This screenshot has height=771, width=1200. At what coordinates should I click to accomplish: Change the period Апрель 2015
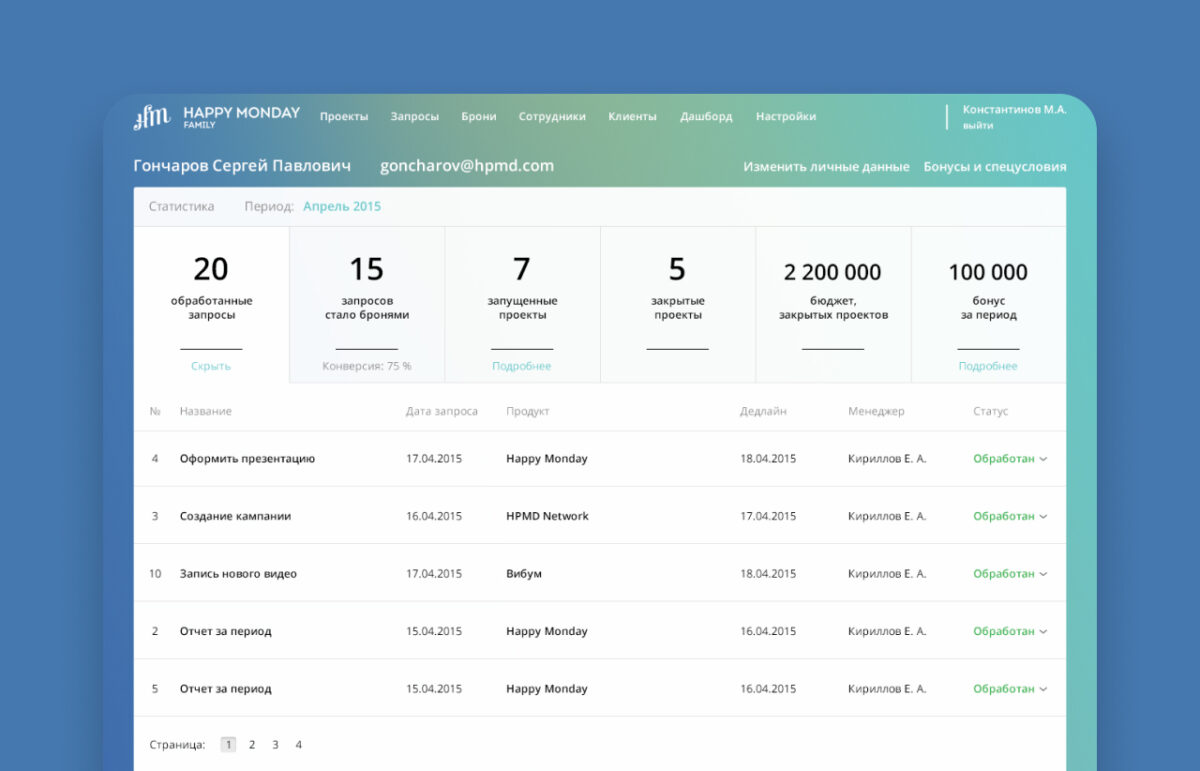click(342, 207)
